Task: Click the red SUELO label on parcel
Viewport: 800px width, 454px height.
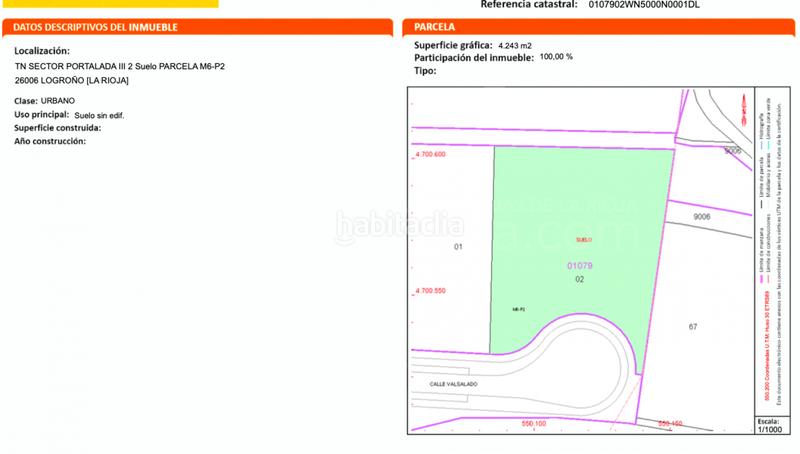Action: [x=584, y=240]
